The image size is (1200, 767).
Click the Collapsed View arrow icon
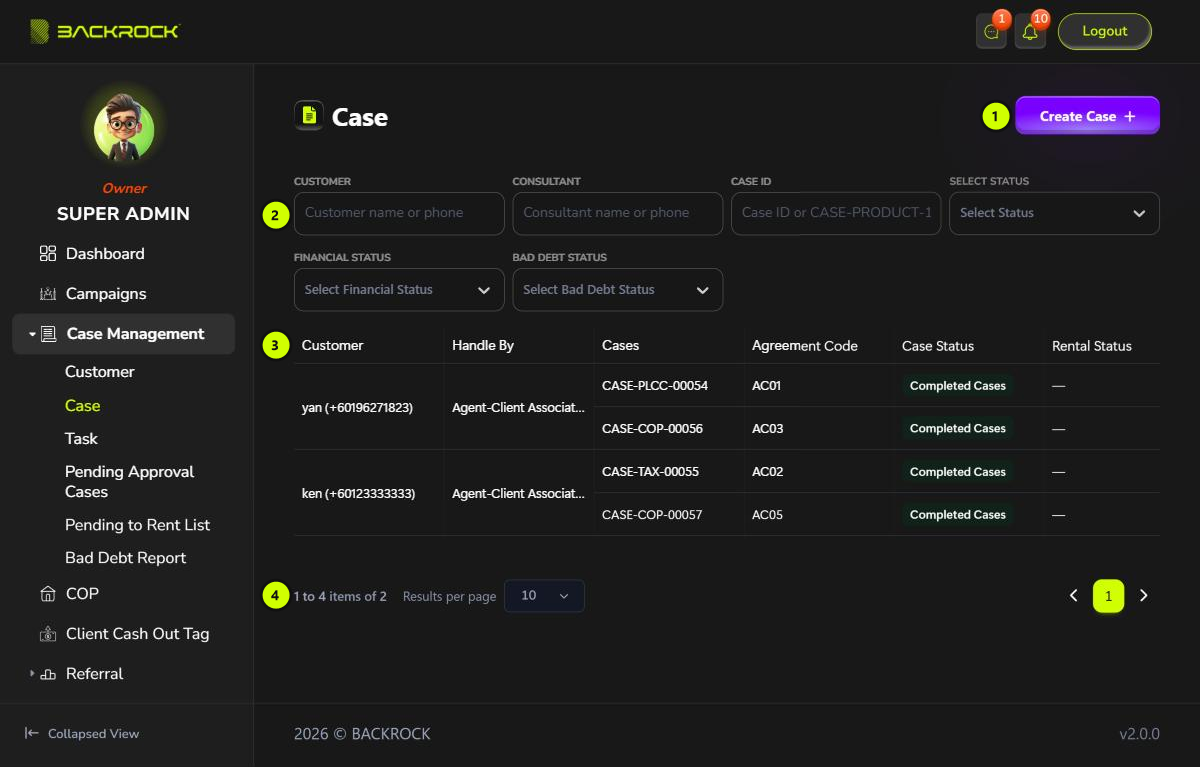pos(32,733)
